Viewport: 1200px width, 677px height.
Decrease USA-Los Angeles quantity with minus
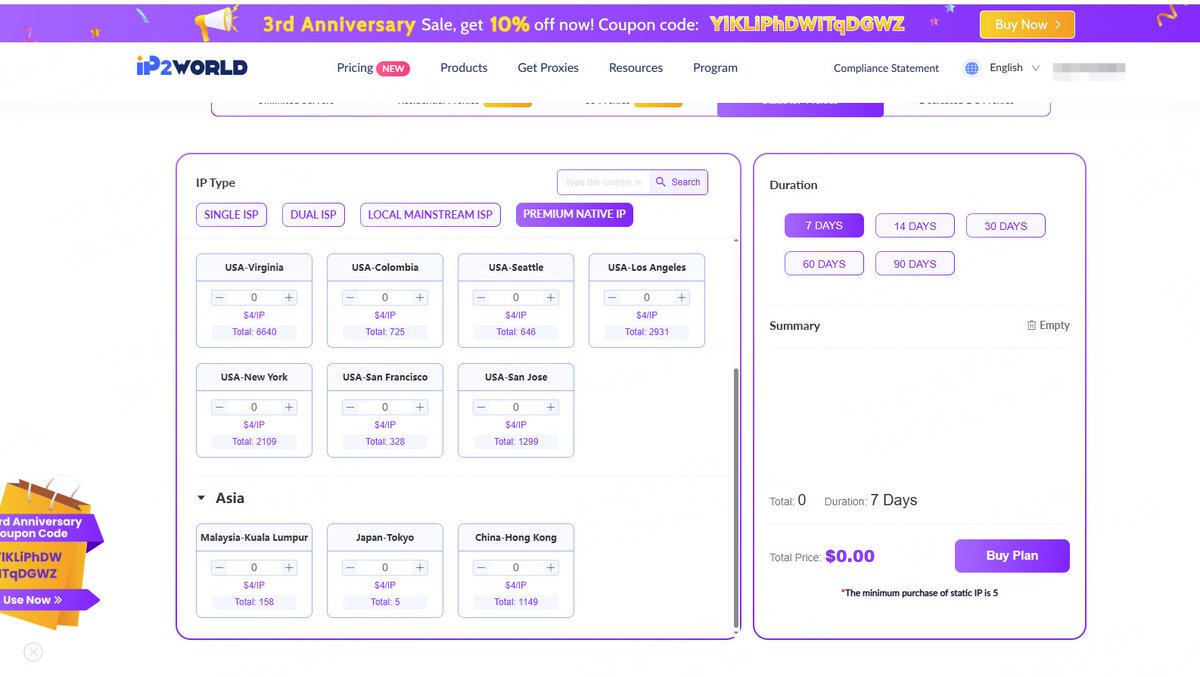(x=612, y=298)
